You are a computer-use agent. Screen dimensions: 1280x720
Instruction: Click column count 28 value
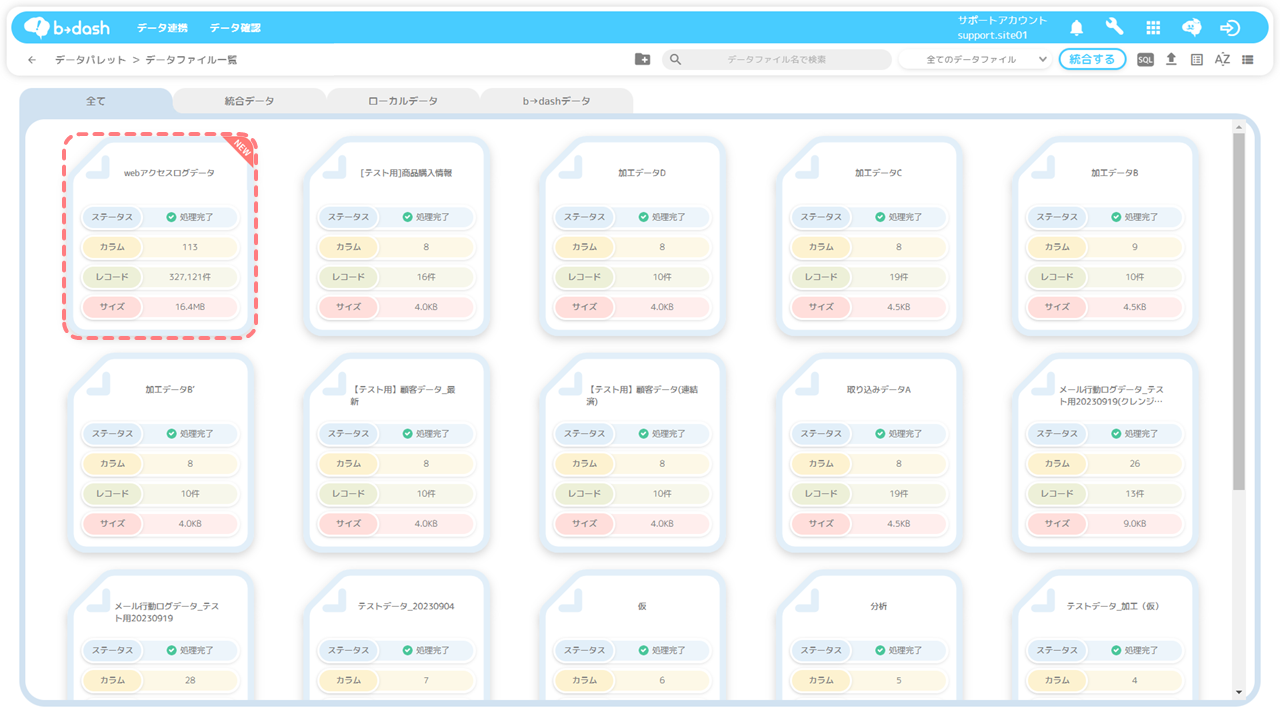(189, 681)
